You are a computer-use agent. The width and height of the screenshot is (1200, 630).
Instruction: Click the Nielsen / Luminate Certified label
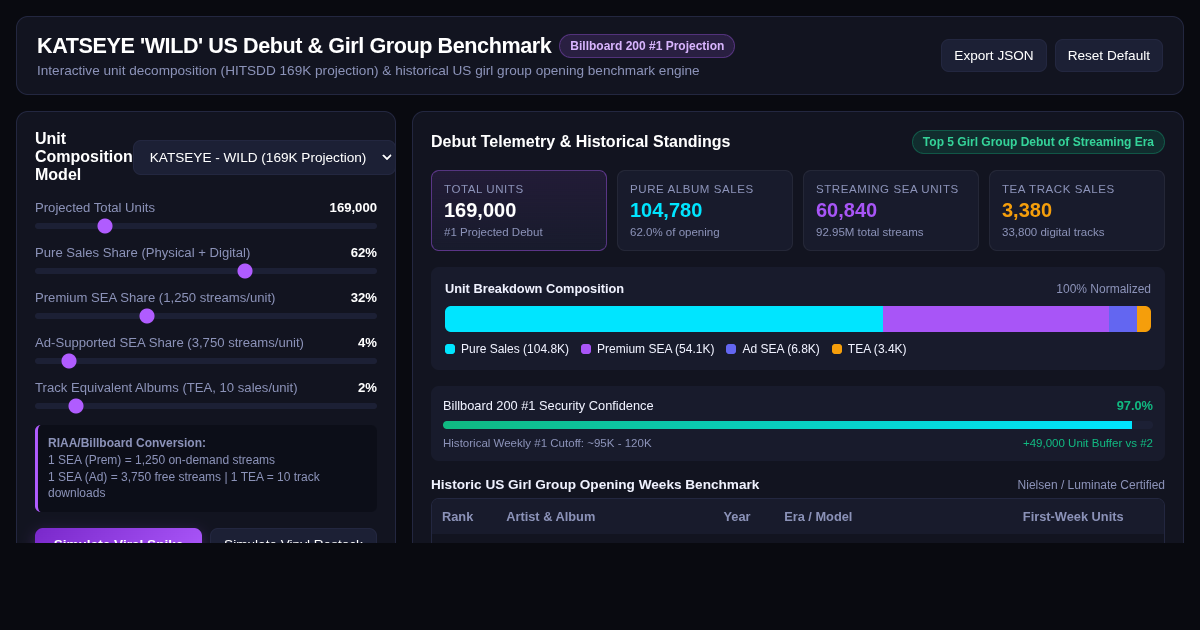coord(1091,485)
